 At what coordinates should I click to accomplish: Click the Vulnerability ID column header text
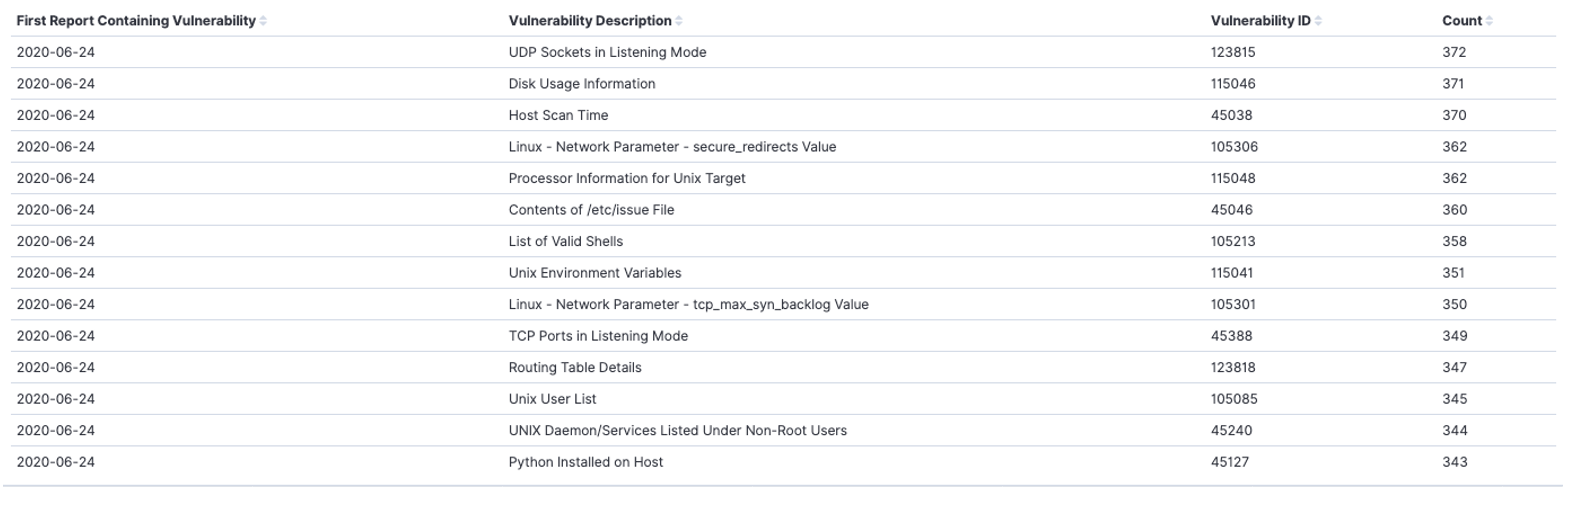[1260, 21]
